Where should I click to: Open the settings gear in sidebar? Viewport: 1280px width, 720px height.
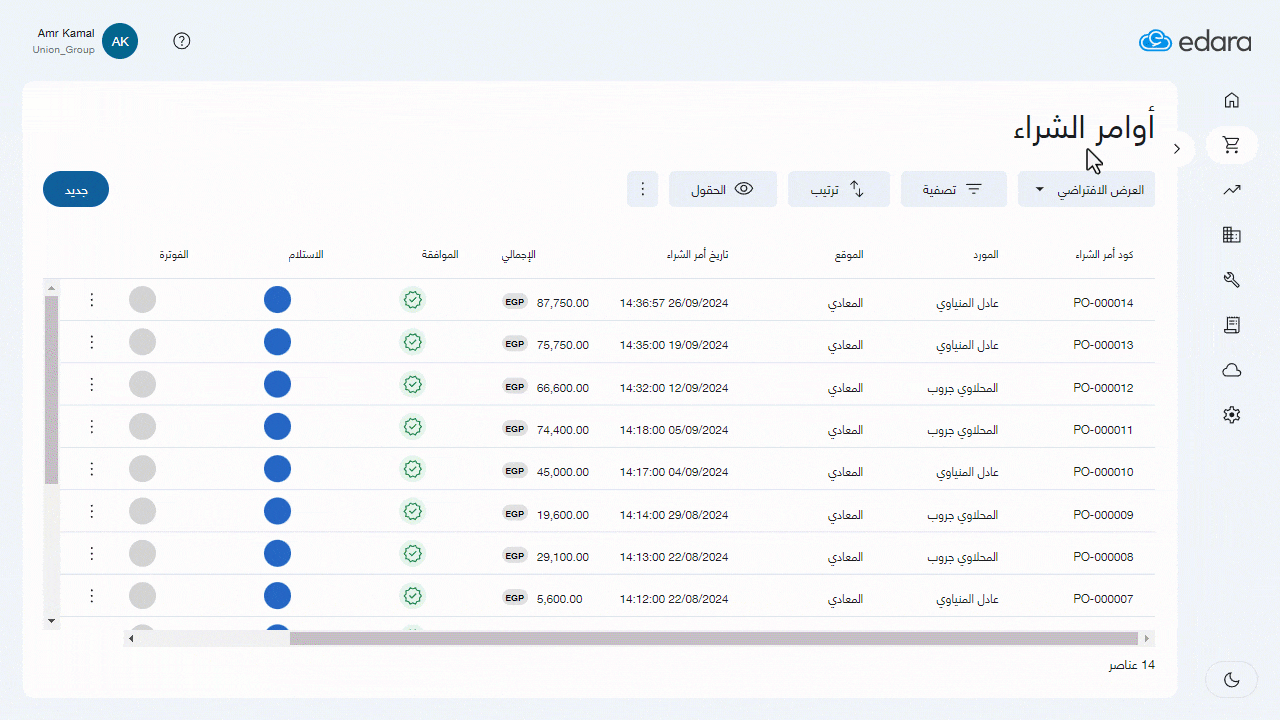1232,415
